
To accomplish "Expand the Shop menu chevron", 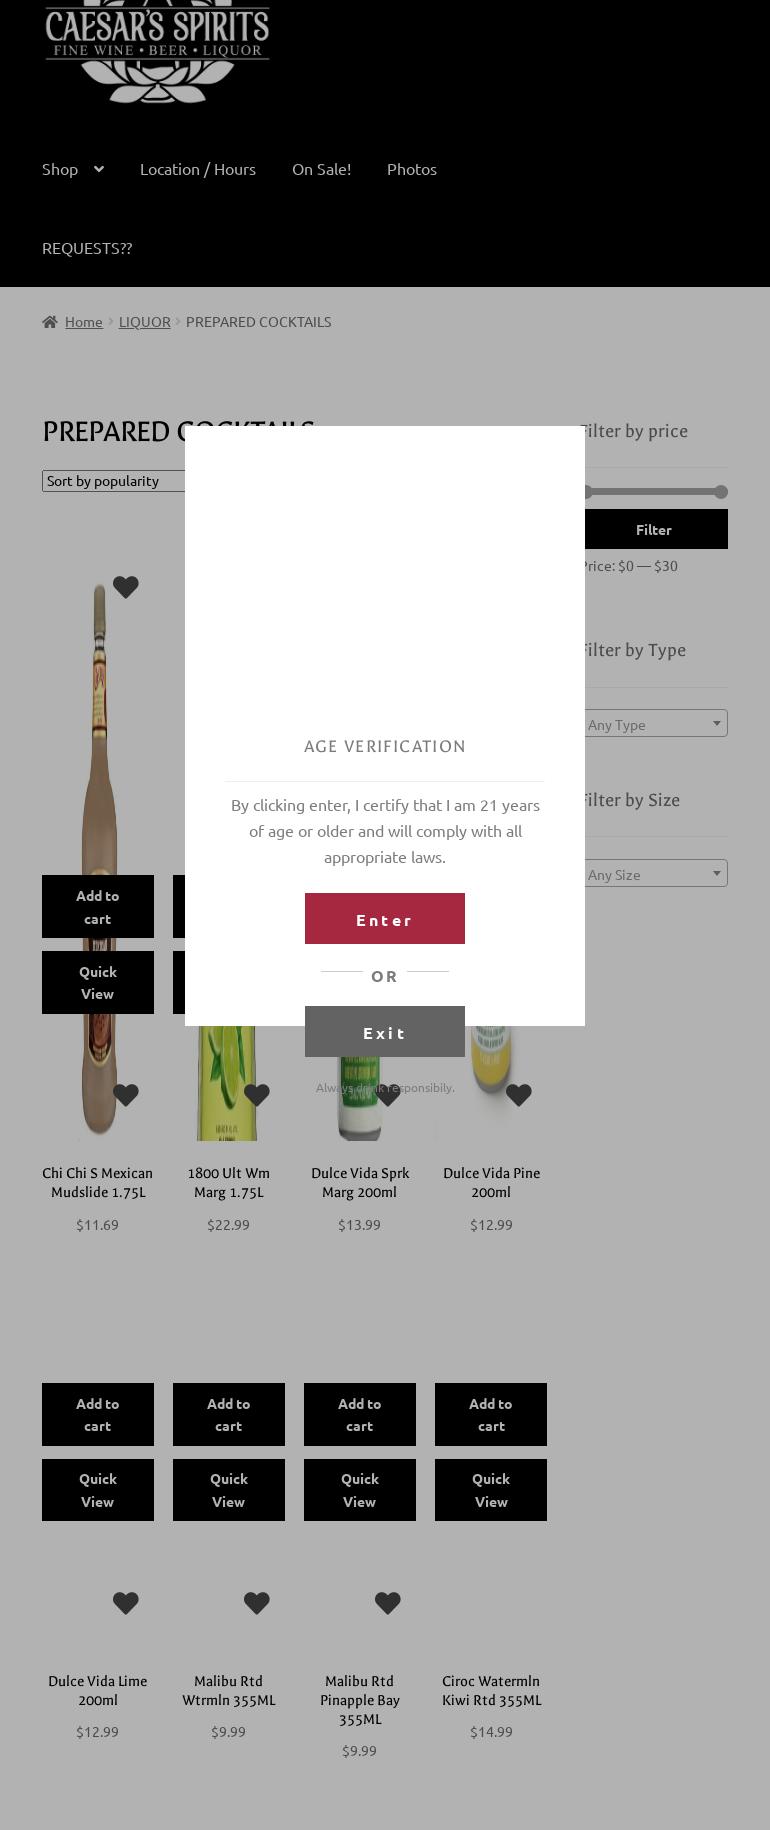I will (99, 169).
